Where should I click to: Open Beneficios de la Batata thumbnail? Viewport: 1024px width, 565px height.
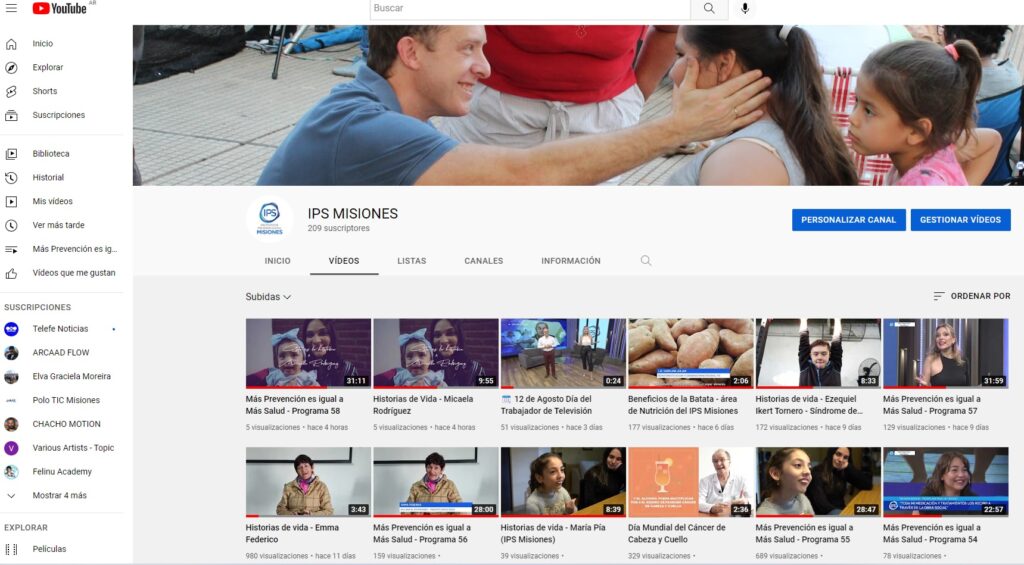[691, 353]
